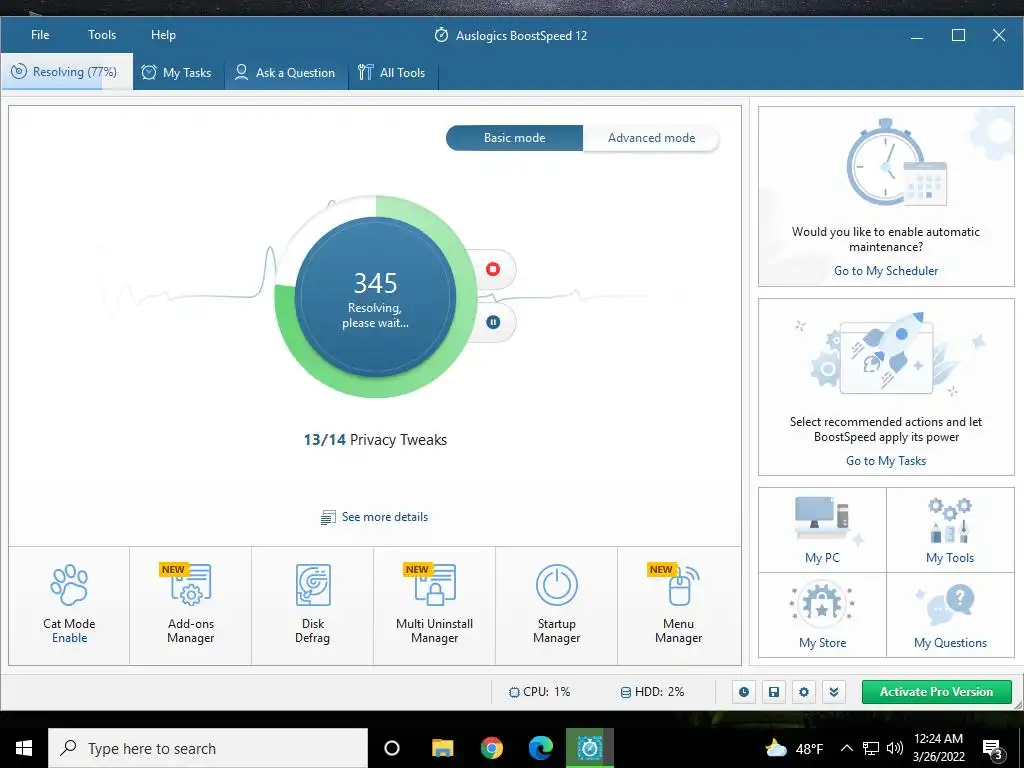This screenshot has width=1024, height=768.
Task: Pause the resolving process
Action: pos(493,322)
